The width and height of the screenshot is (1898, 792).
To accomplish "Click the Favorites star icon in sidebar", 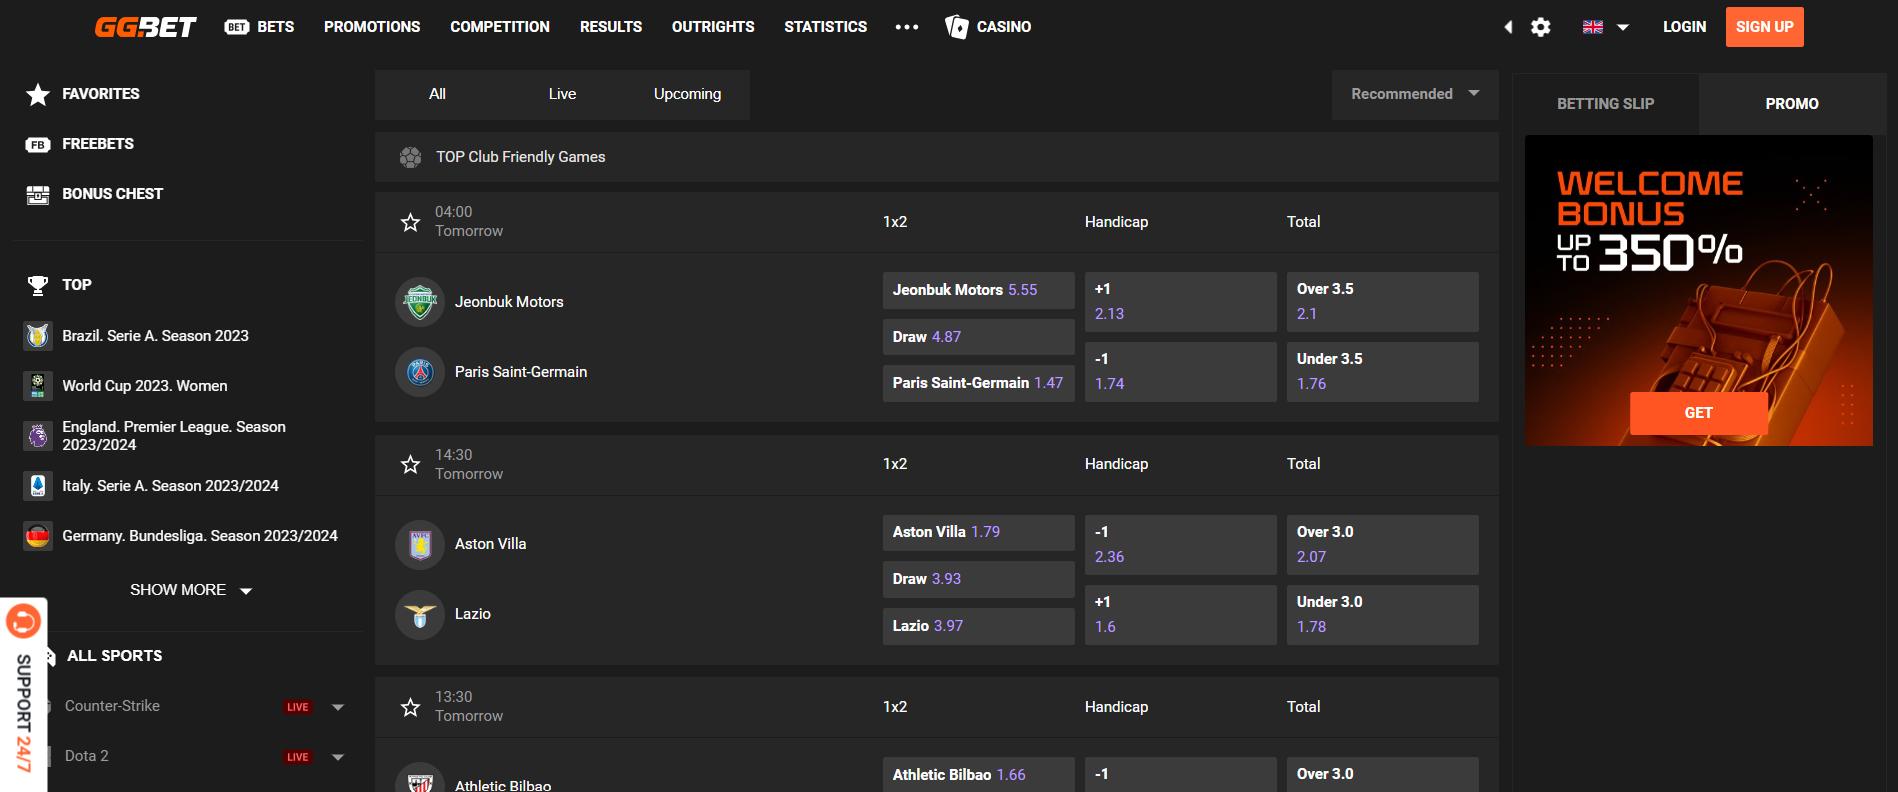I will [x=38, y=94].
